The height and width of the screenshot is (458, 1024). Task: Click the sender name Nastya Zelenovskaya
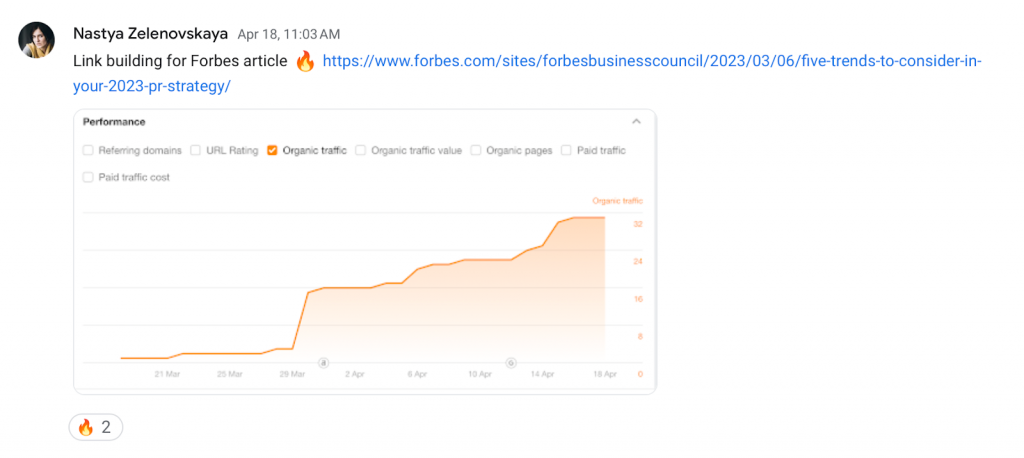150,34
